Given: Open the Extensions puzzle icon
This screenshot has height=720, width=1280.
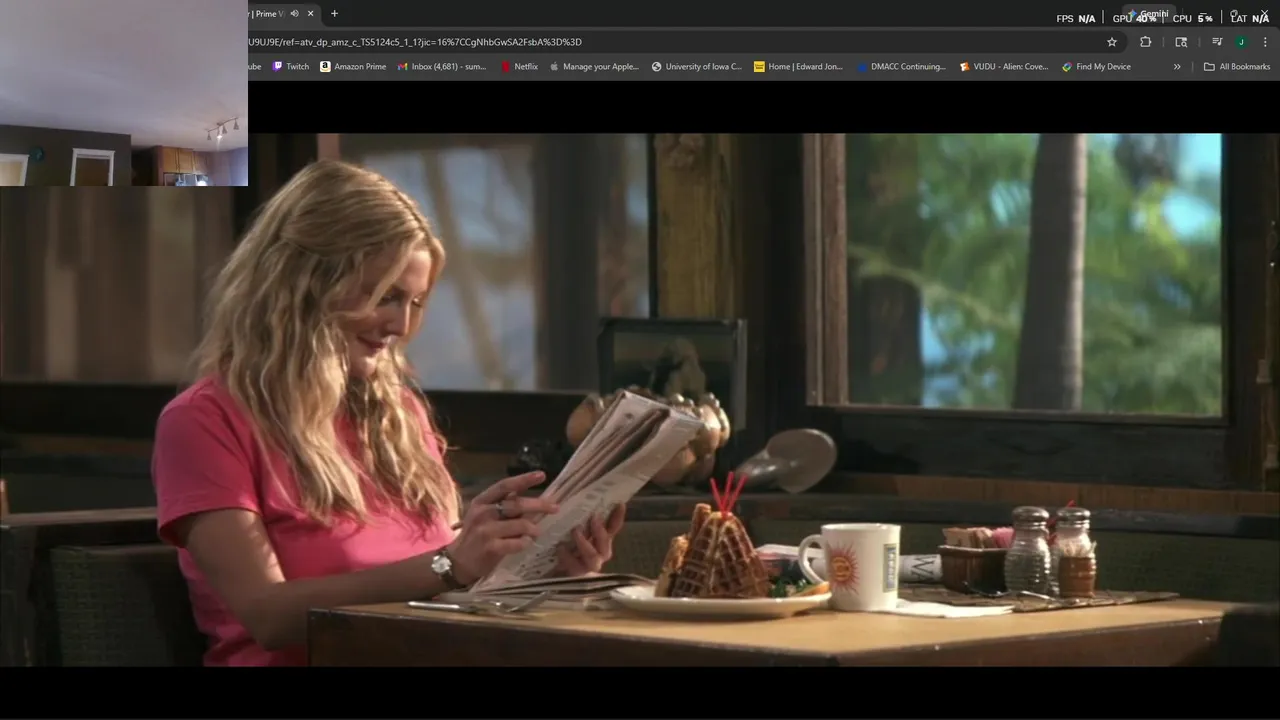Looking at the screenshot, I should pyautogui.click(x=1146, y=42).
